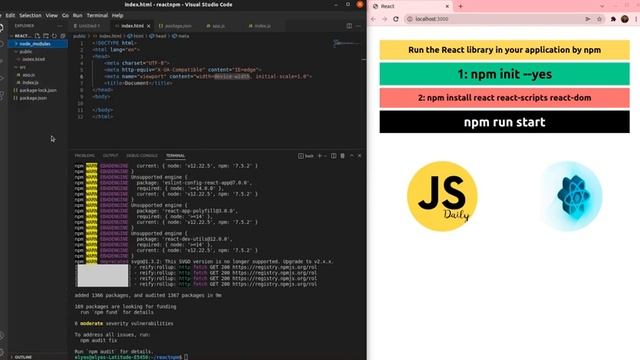Share this page from Chrome address bar
The image size is (640, 360).
(x=588, y=19)
